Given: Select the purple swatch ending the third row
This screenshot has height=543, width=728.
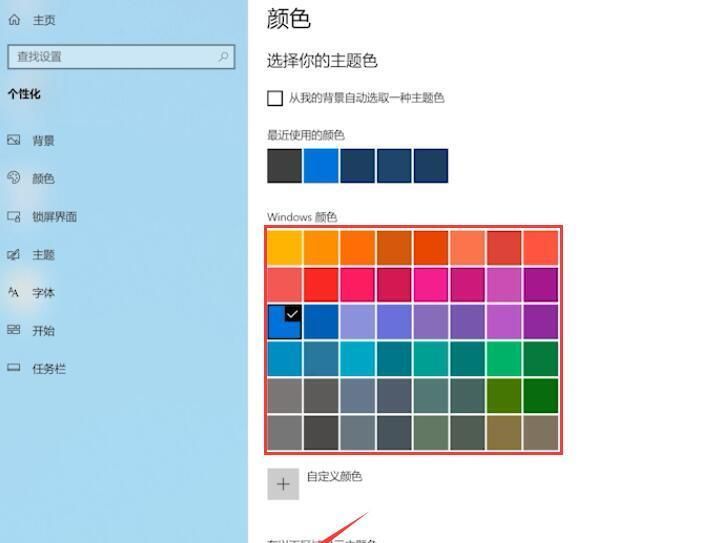Looking at the screenshot, I should 541,322.
